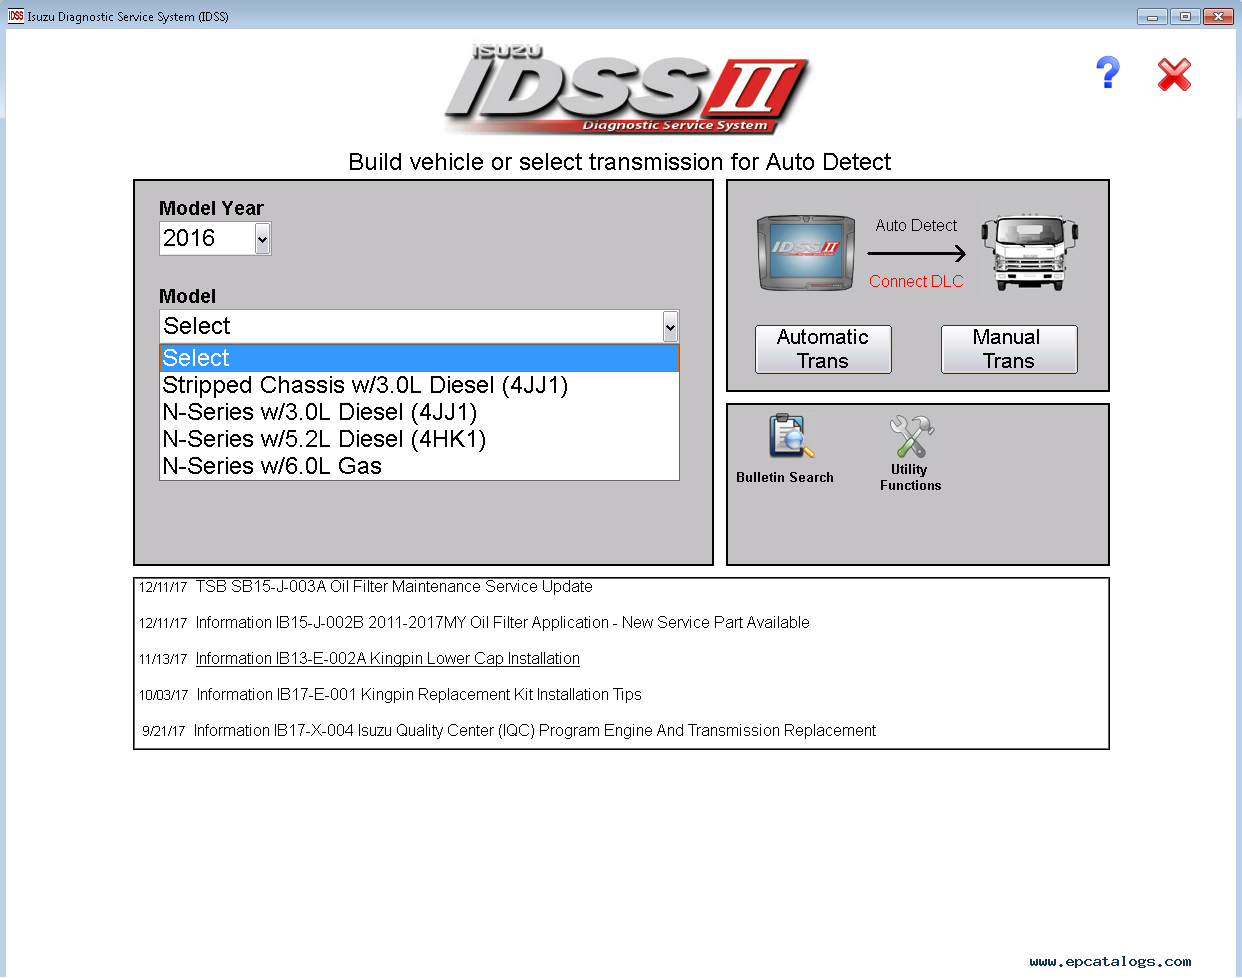
Task: Open IB17-E-001 Kingpin Replacement Kit Installation Tips
Action: coord(419,694)
